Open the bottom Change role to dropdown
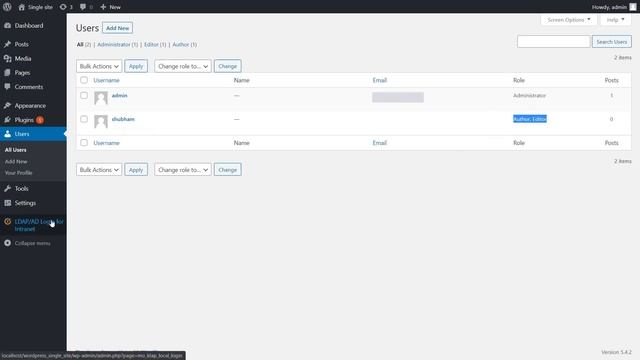 coord(182,170)
